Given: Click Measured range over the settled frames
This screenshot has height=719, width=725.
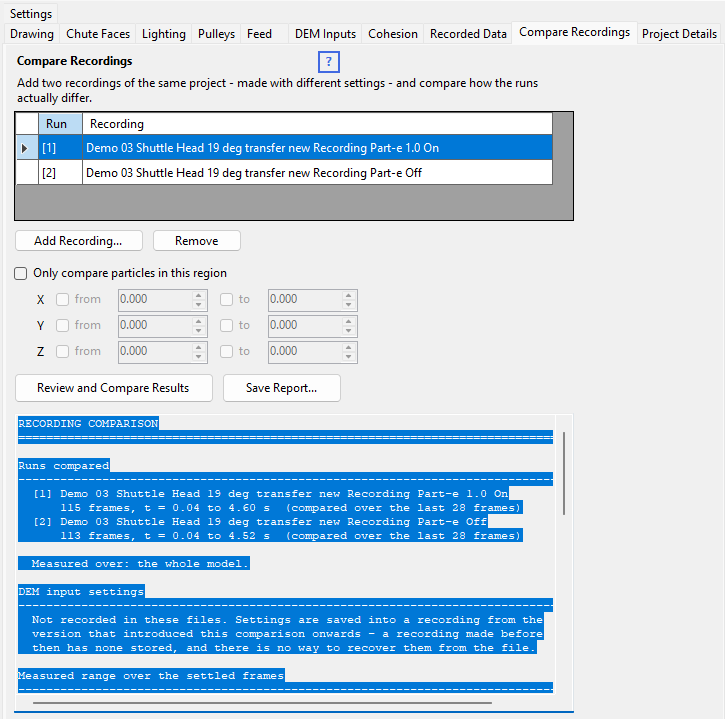Looking at the screenshot, I should coord(151,676).
